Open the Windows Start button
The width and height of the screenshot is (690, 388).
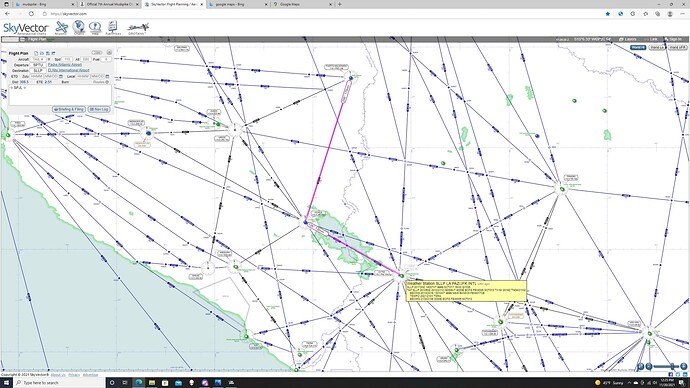6,383
